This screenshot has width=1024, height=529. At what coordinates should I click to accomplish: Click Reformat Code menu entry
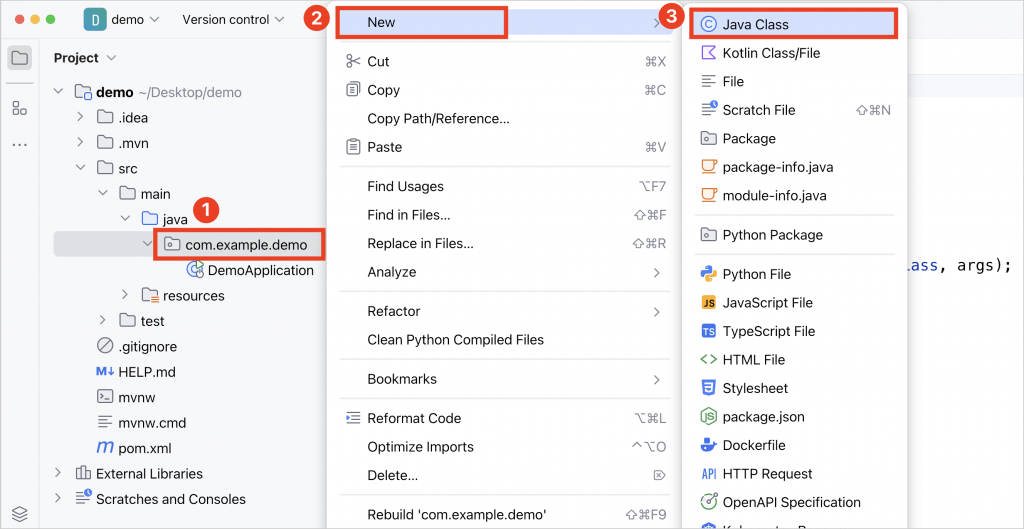[414, 418]
